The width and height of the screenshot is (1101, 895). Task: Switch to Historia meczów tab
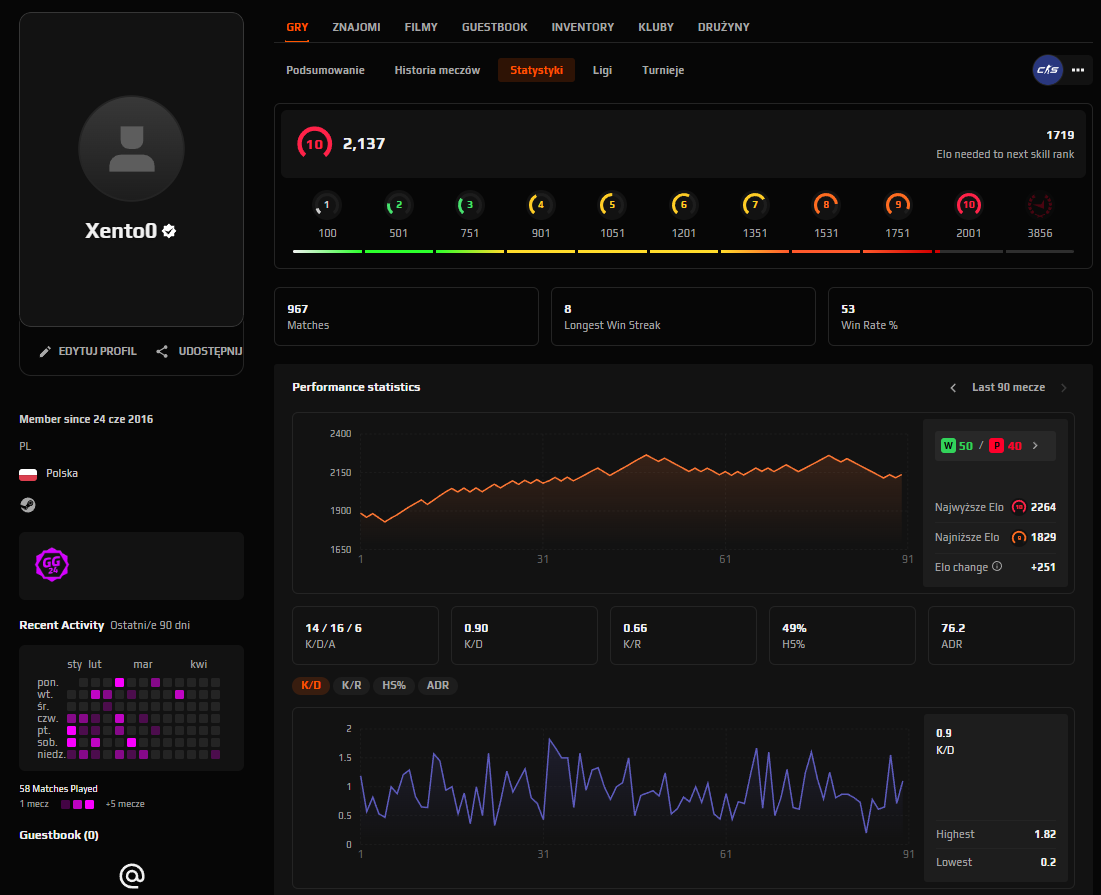point(437,70)
